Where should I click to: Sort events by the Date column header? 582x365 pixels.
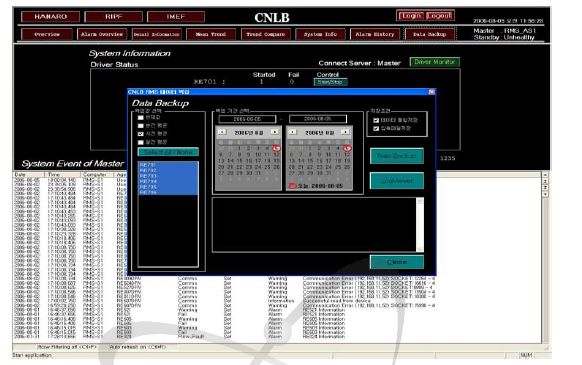(x=29, y=174)
